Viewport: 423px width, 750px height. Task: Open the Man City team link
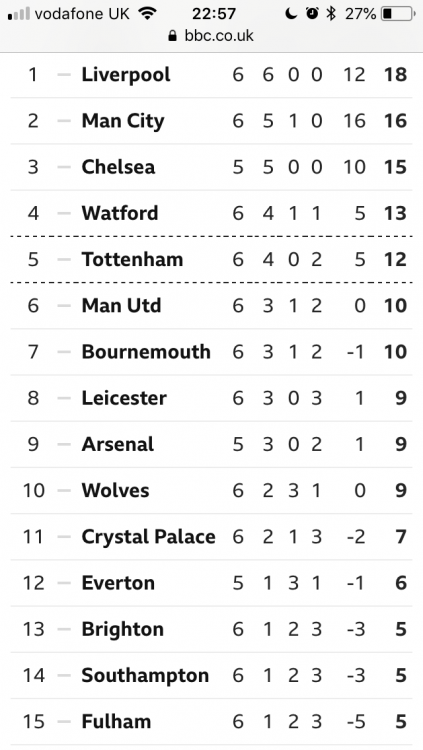[123, 121]
